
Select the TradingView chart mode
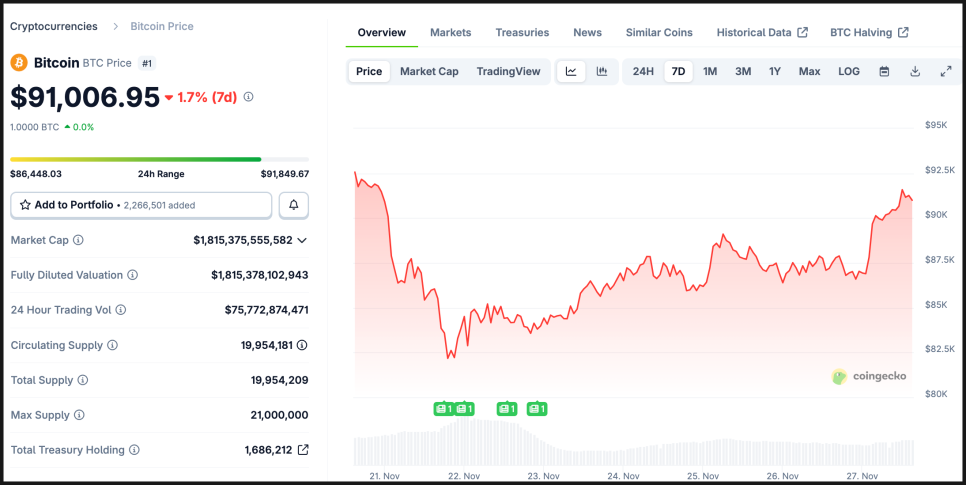(508, 71)
